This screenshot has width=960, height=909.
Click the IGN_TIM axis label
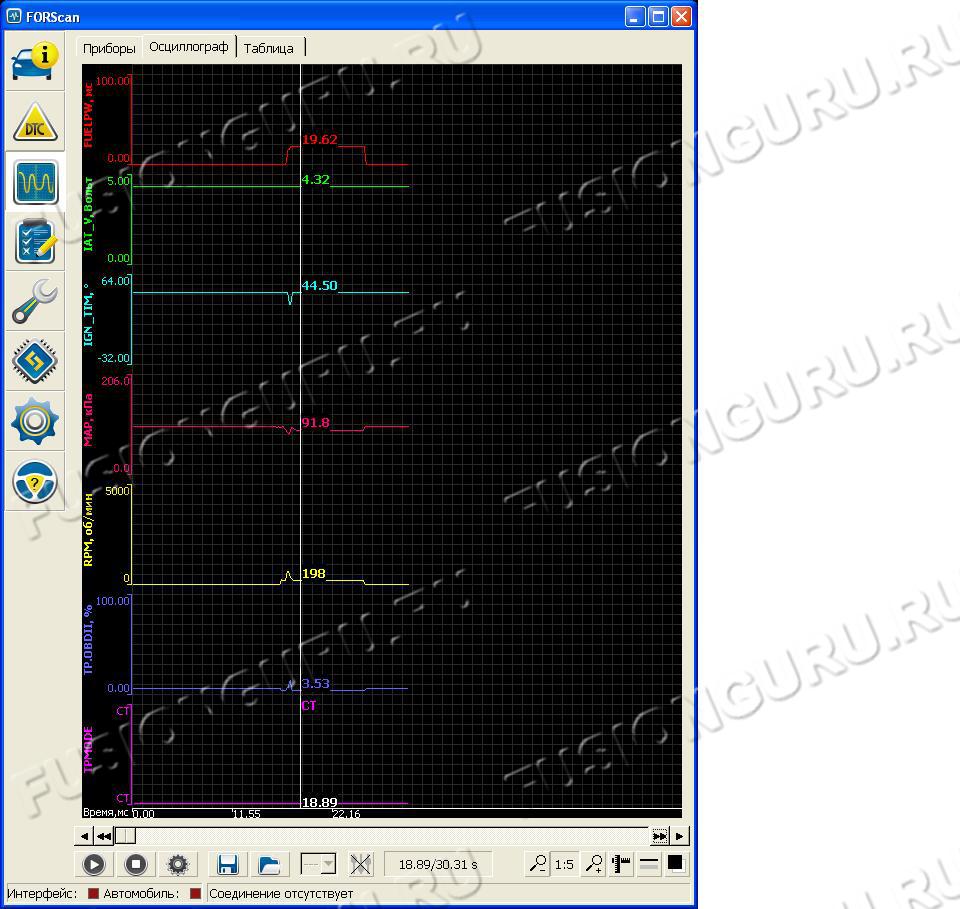[x=89, y=315]
